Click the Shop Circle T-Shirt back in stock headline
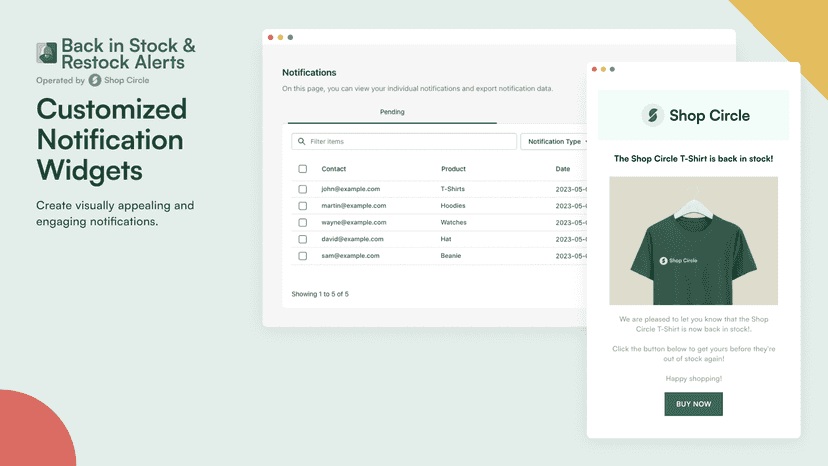 tap(693, 159)
